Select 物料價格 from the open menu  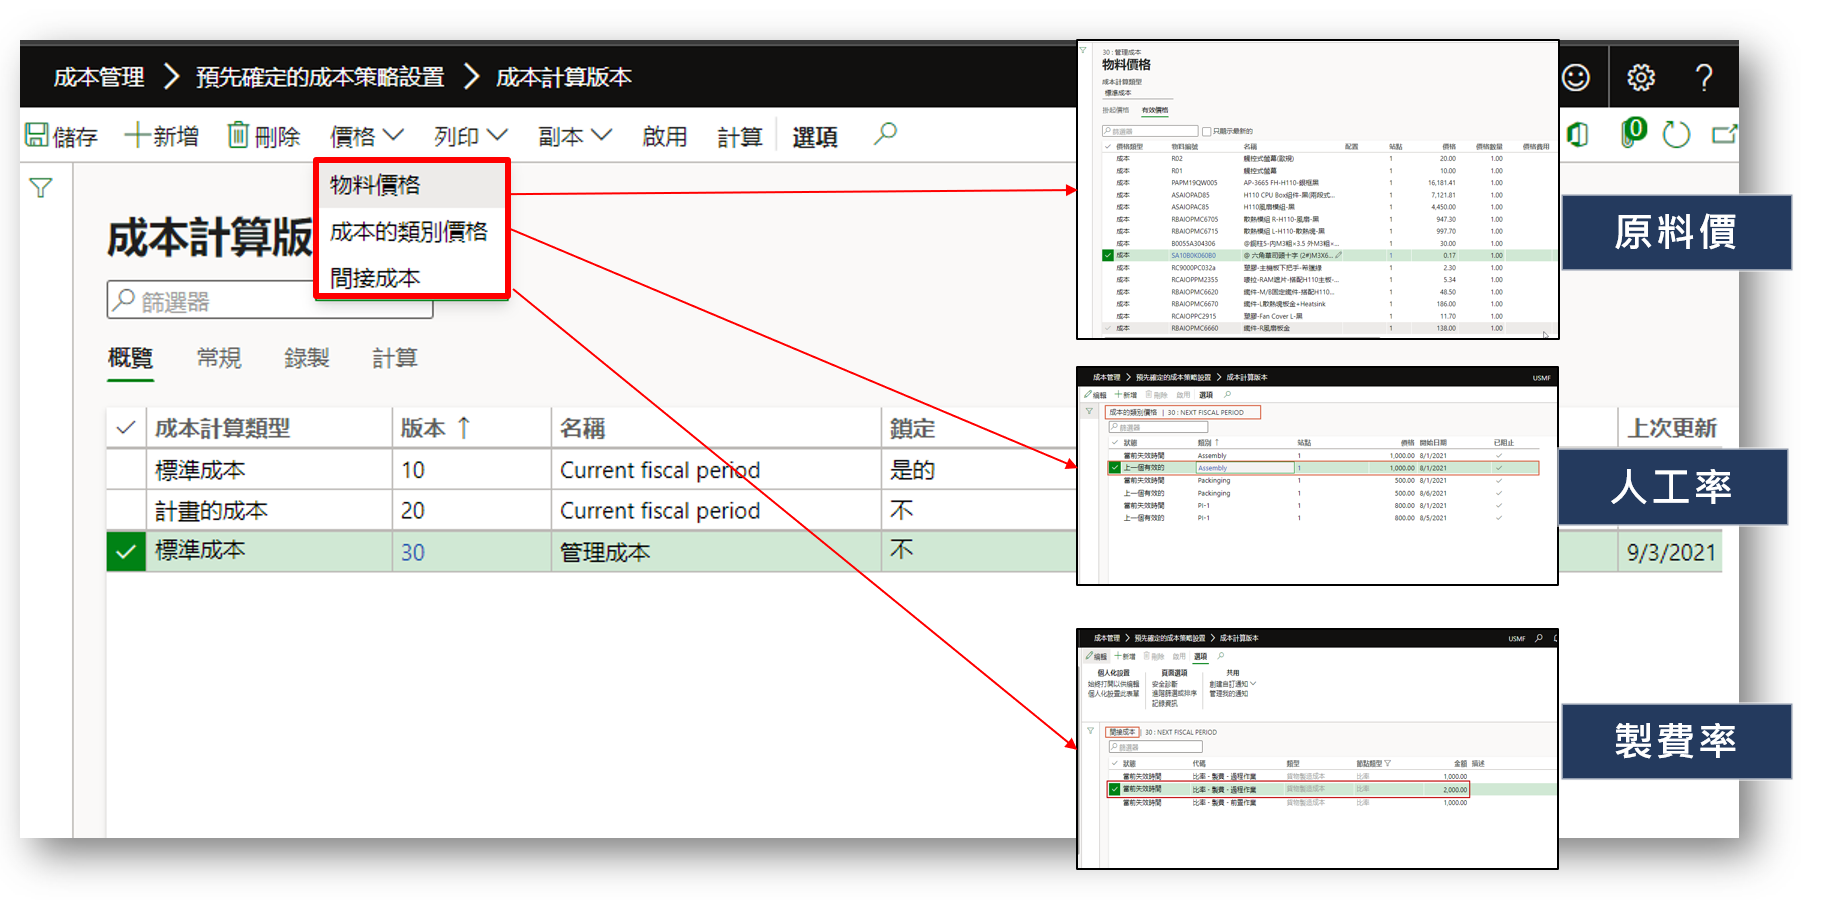tap(375, 184)
